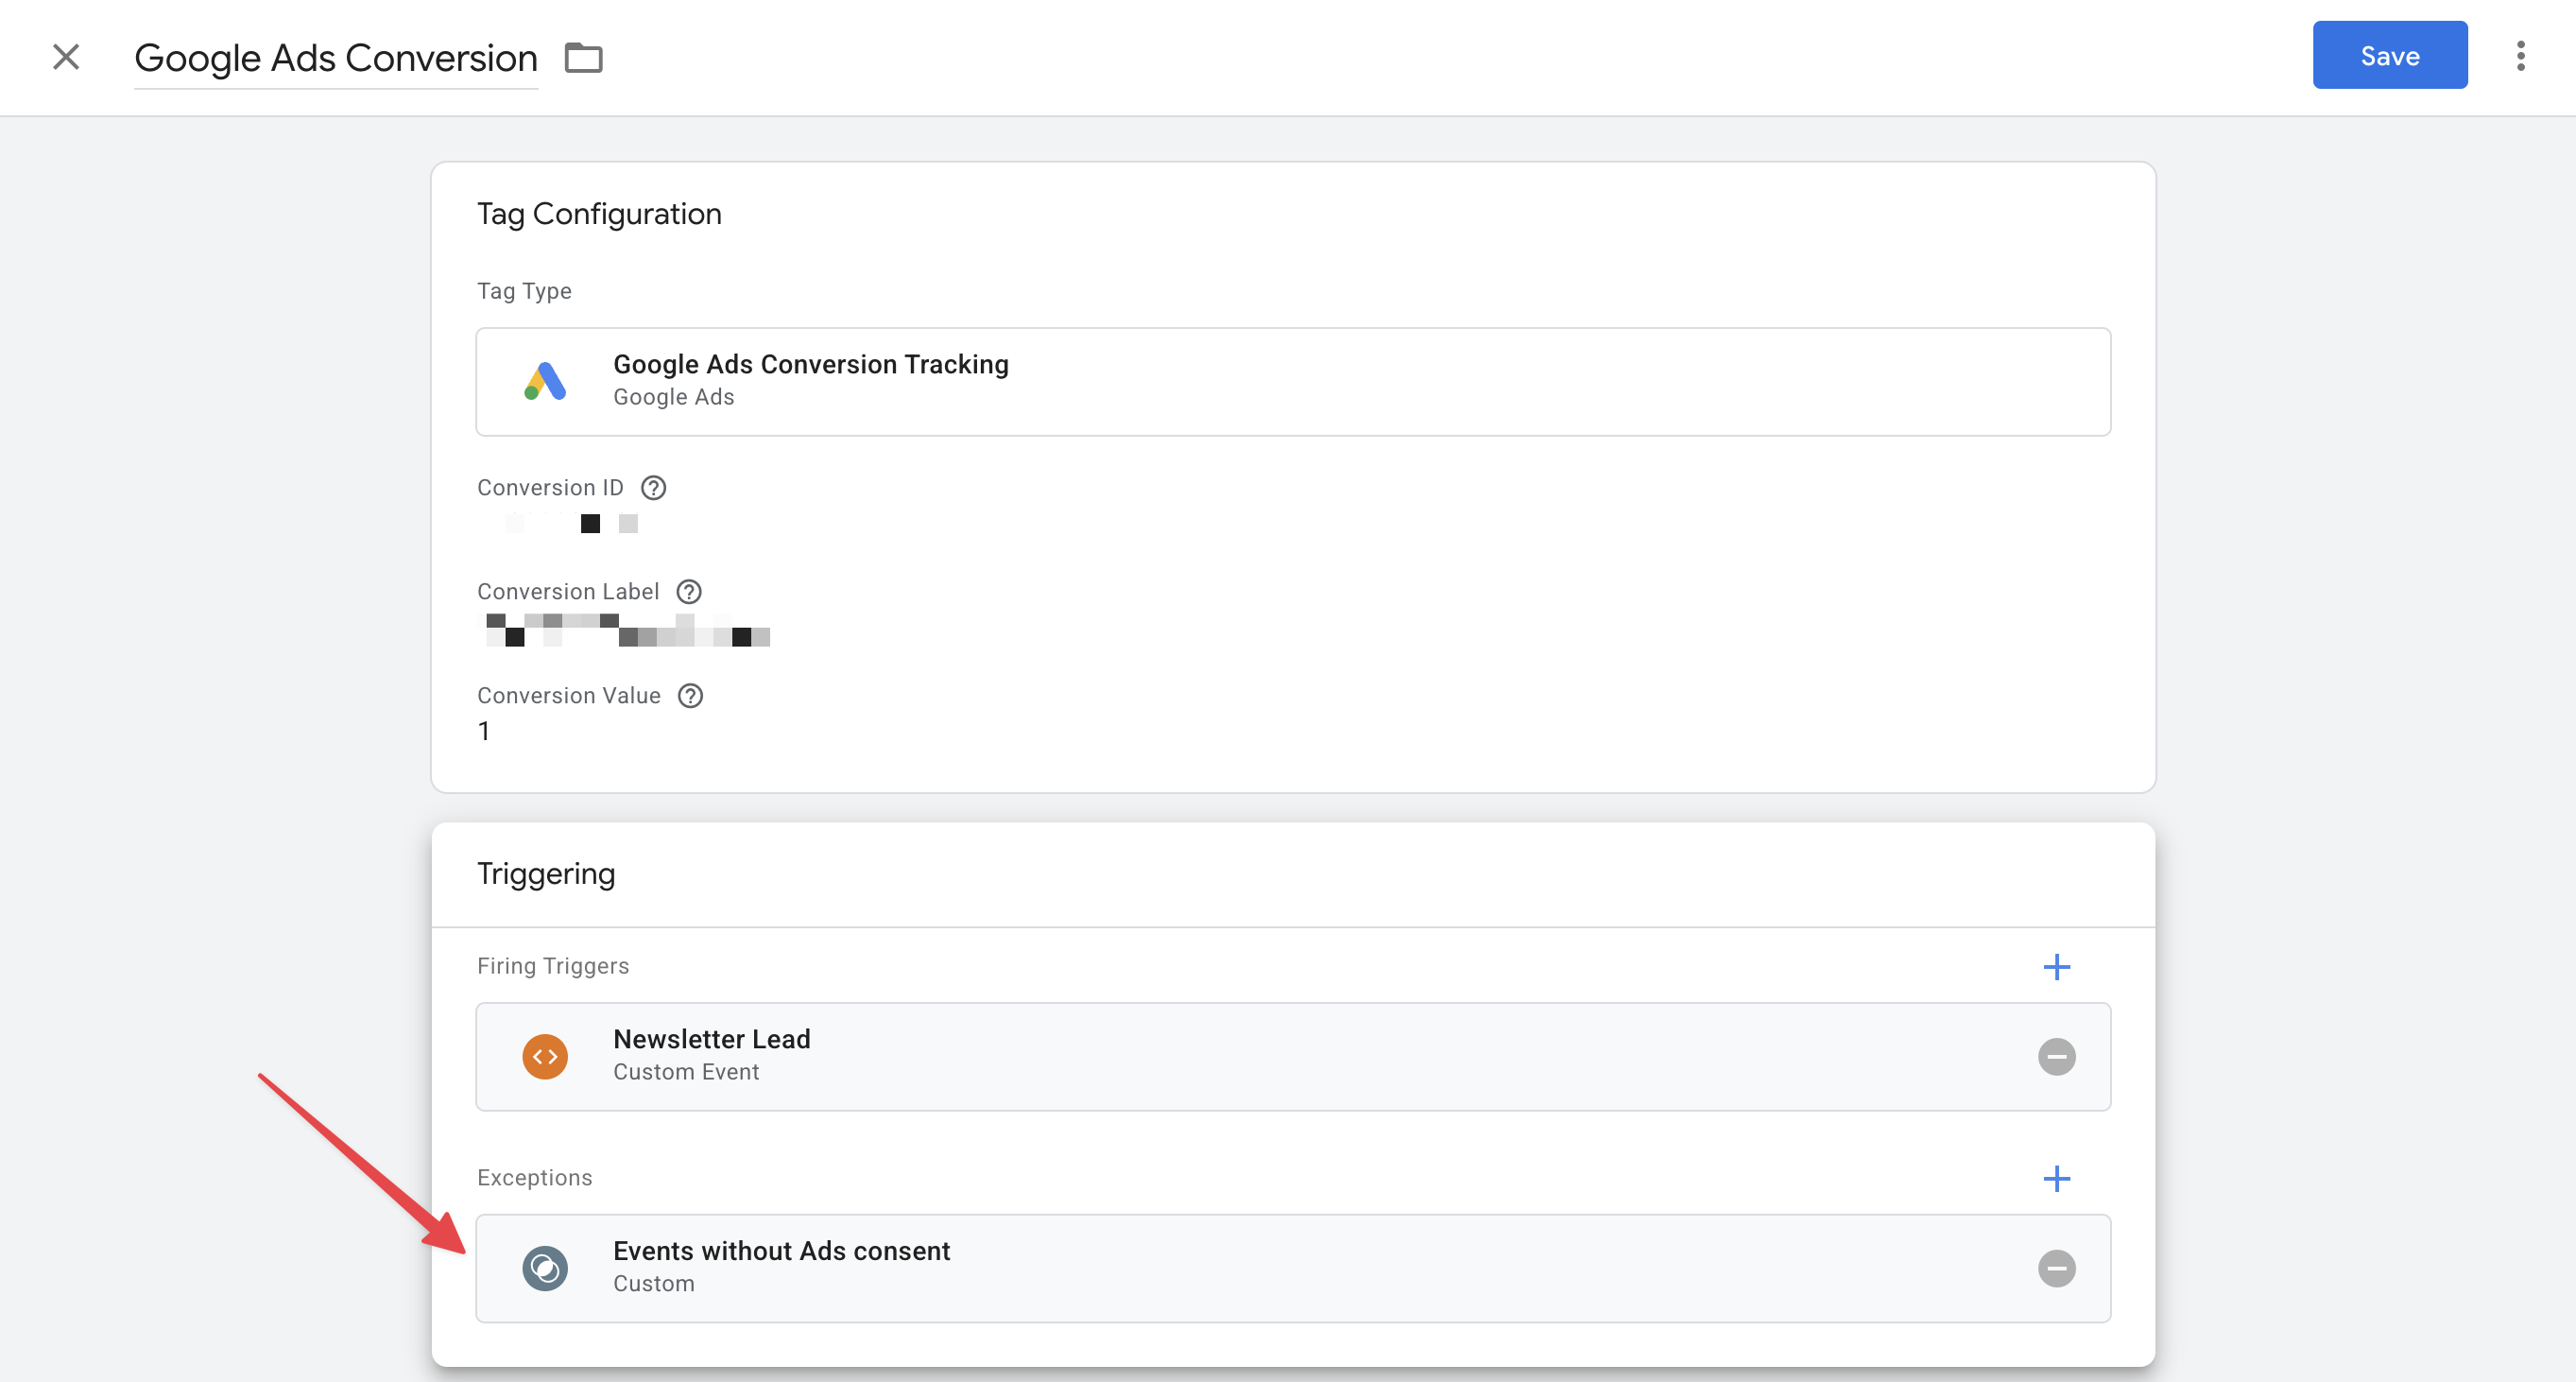Remove the Newsletter Lead firing trigger
Screen dimensions: 2576x1382
point(2056,1056)
